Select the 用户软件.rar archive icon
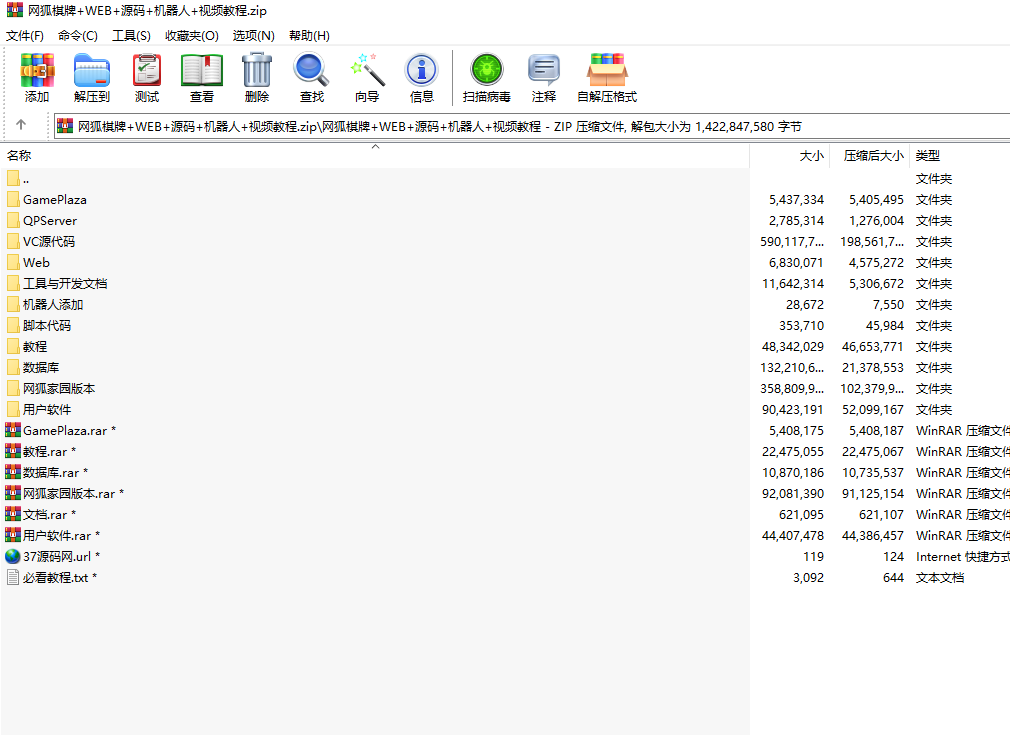1010x735 pixels. 13,535
